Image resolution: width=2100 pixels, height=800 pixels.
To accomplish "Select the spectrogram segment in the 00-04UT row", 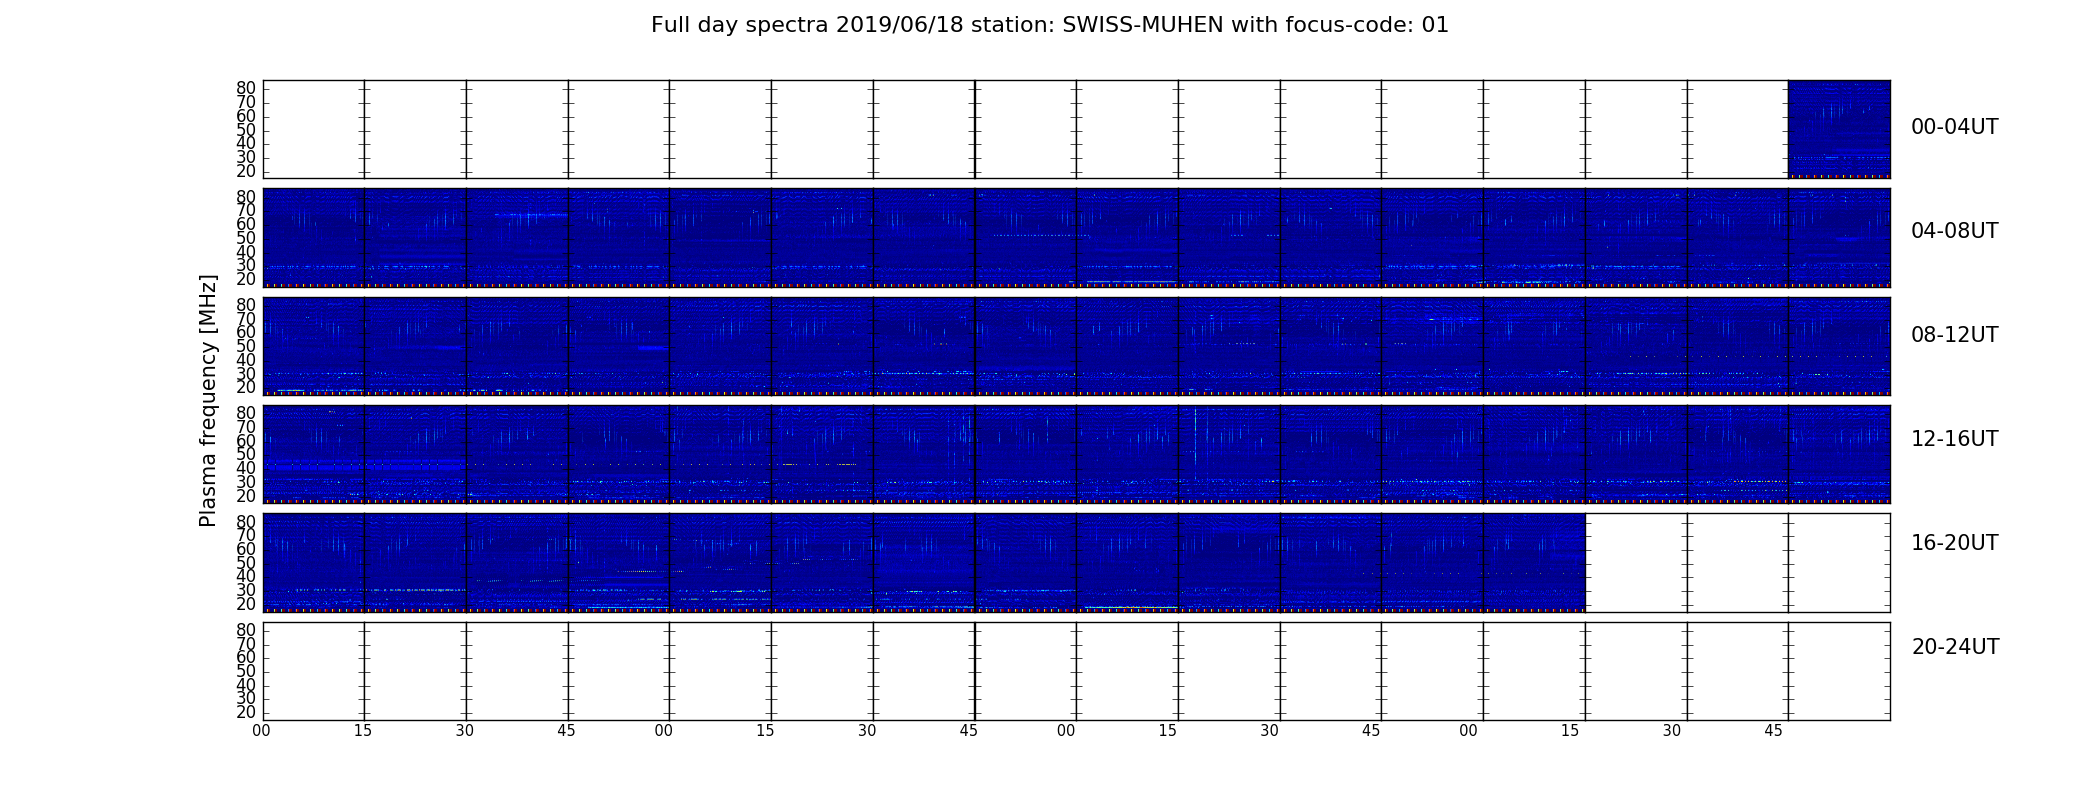I will pyautogui.click(x=1839, y=129).
